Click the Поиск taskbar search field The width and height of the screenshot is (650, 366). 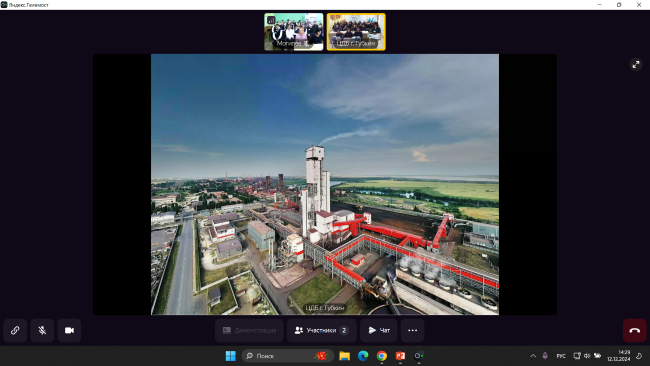(288, 356)
